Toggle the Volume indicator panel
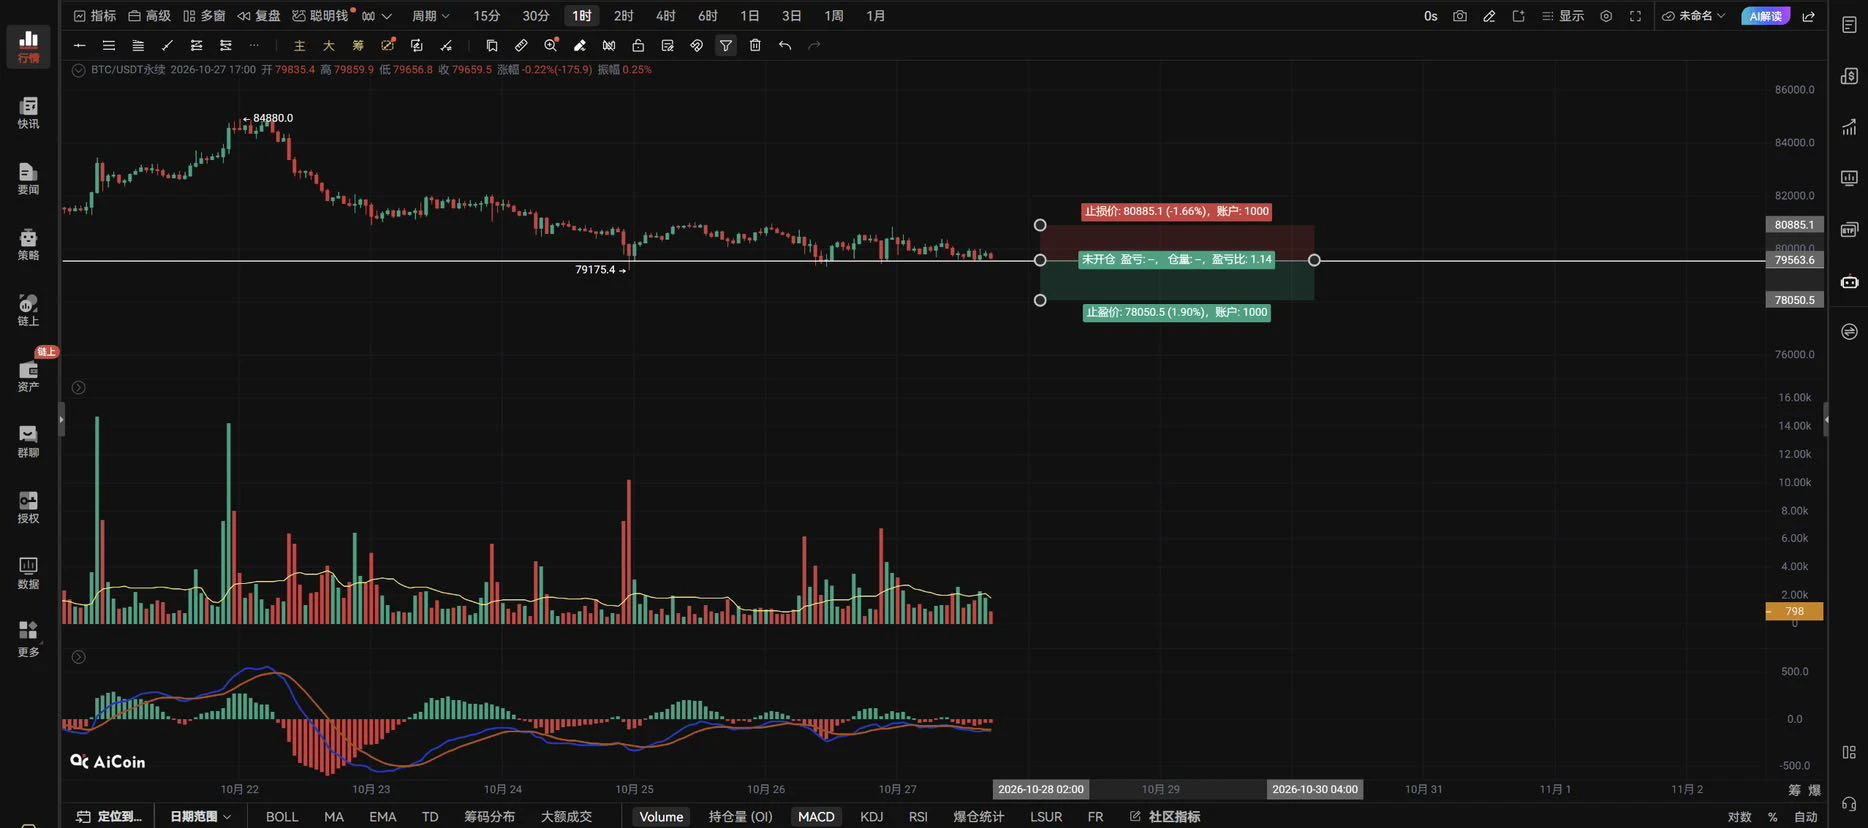 [x=661, y=816]
